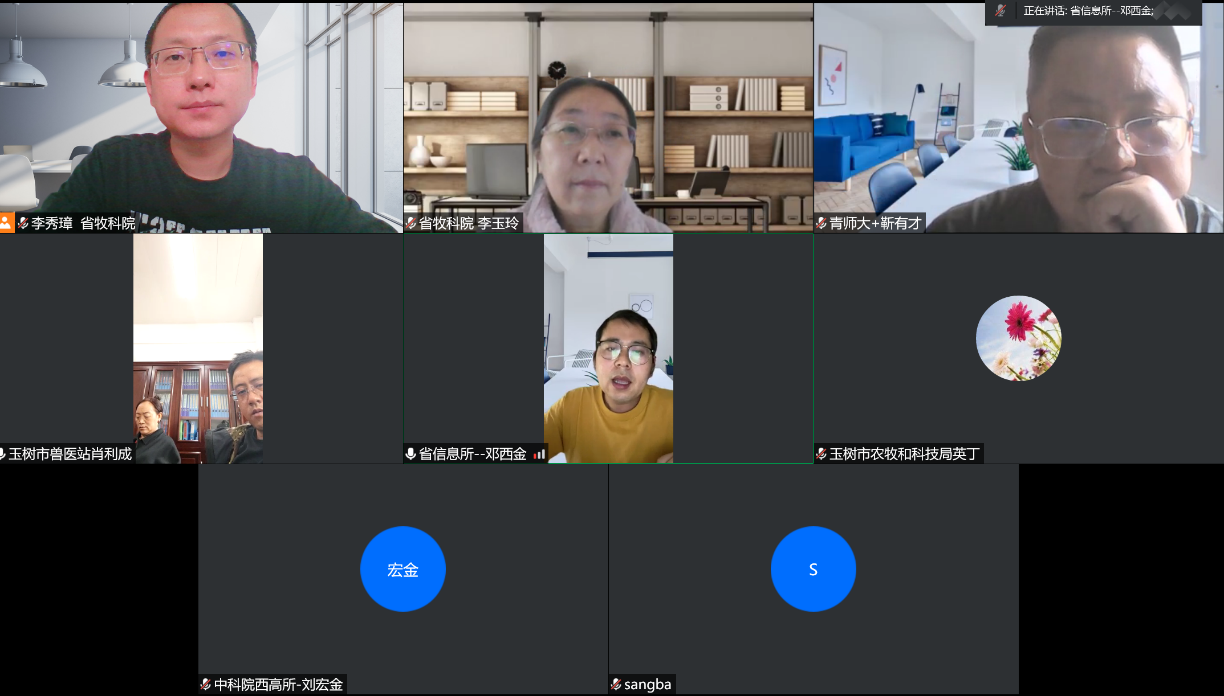Select the video feed of 李秀璋
Image resolution: width=1224 pixels, height=696 pixels.
click(x=201, y=117)
